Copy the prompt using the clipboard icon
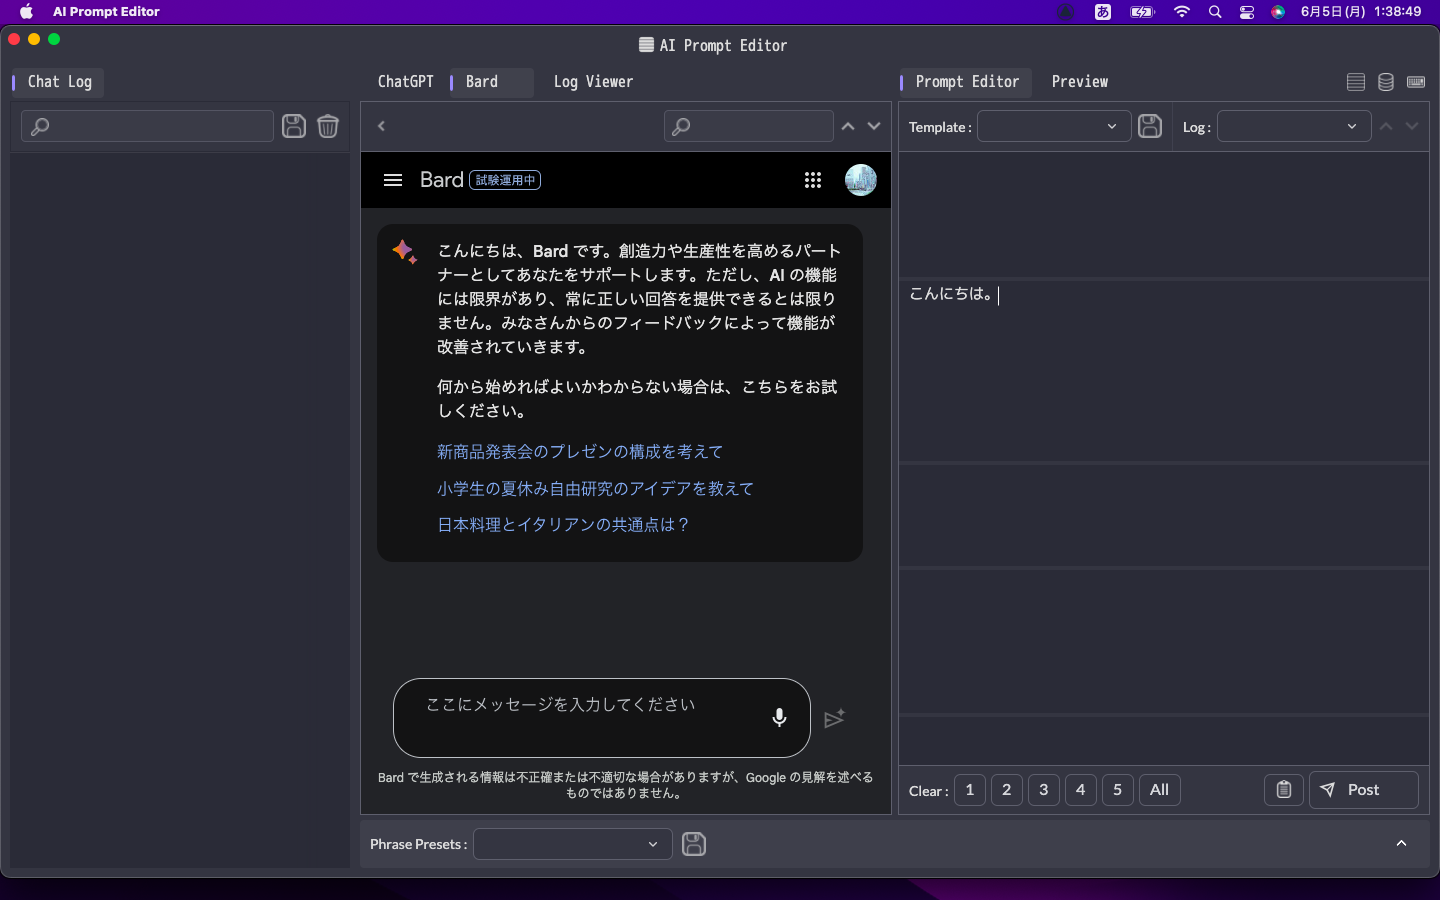Image resolution: width=1440 pixels, height=900 pixels. (x=1283, y=790)
